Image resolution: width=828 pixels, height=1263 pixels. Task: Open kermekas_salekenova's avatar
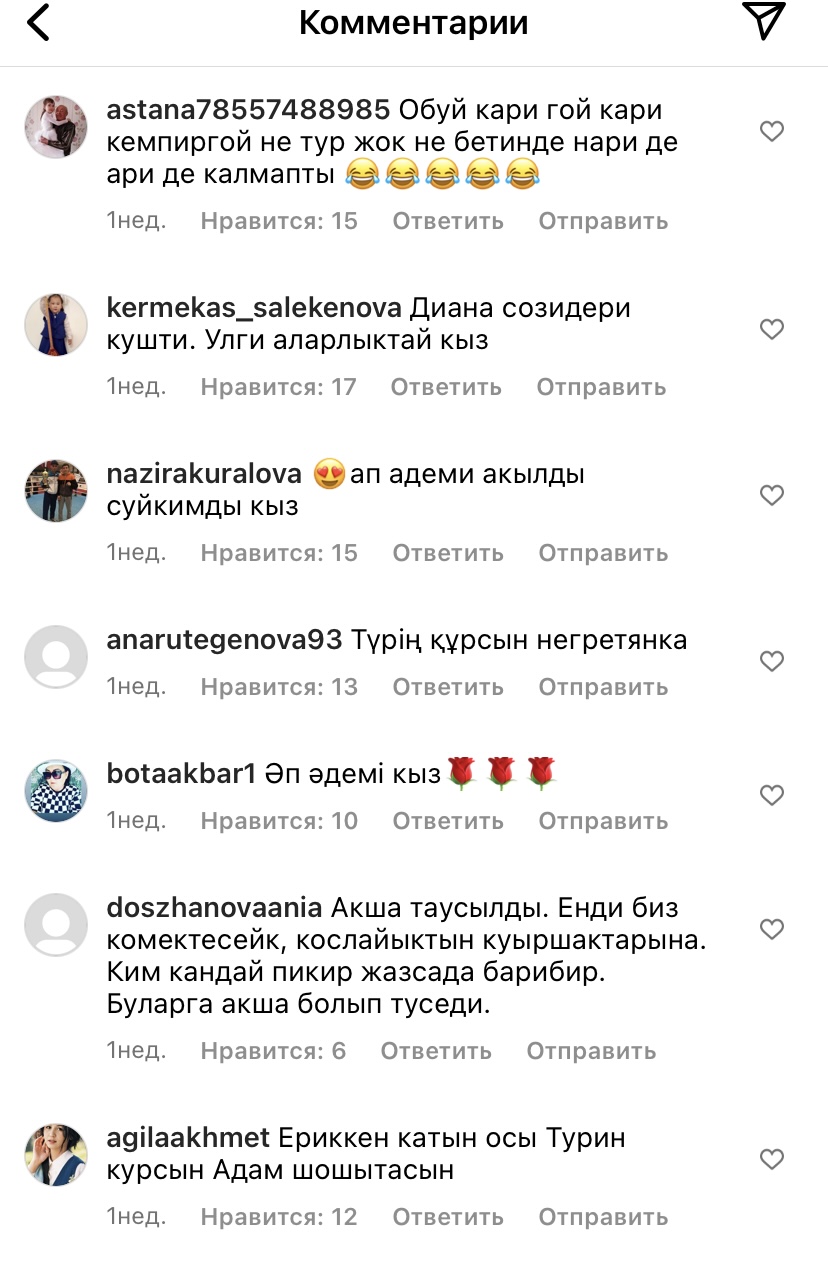[x=56, y=325]
